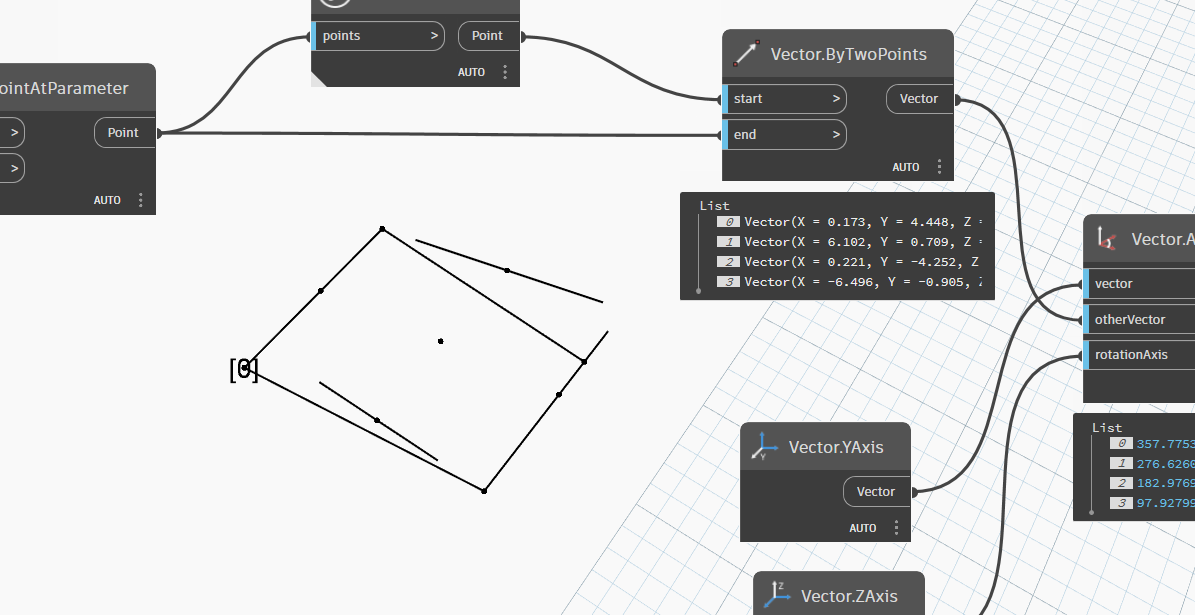Click the Vector.YAxis node icon
This screenshot has width=1195, height=615.
click(x=764, y=447)
